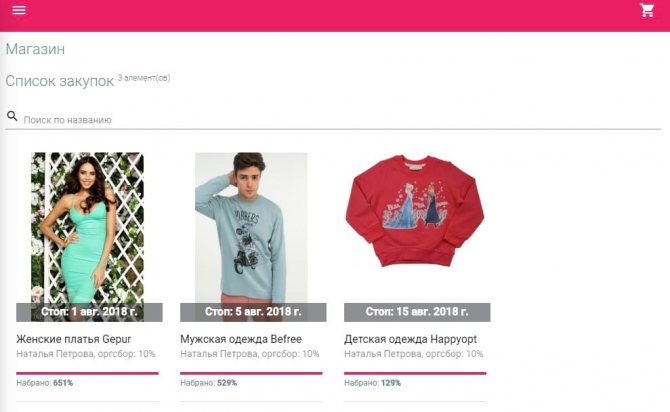The width and height of the screenshot is (670, 412).
Task: Click the search magnifier icon
Action: click(12, 116)
